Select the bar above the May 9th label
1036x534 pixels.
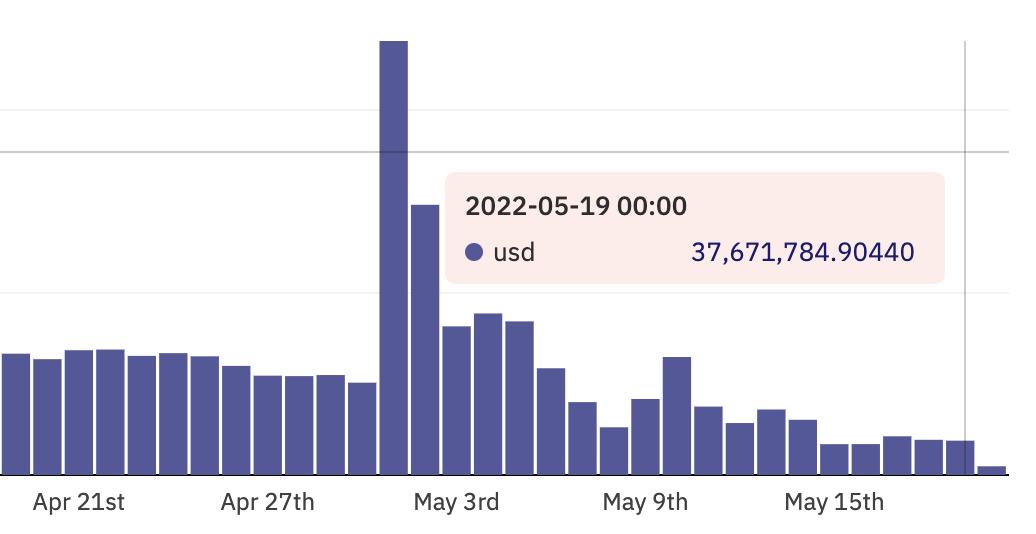(x=645, y=436)
